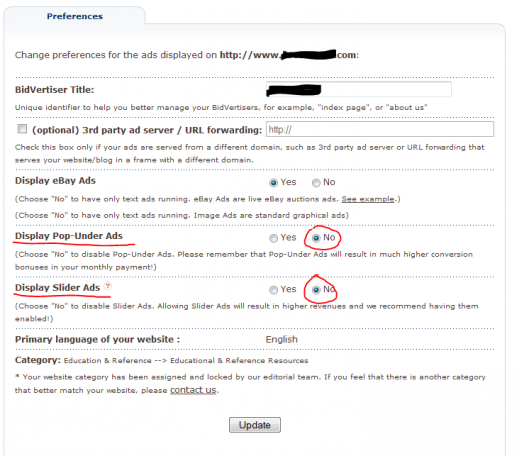Enable the 3rd party ad server checkbox
Viewport: 524px width, 456px height.
[x=22, y=129]
